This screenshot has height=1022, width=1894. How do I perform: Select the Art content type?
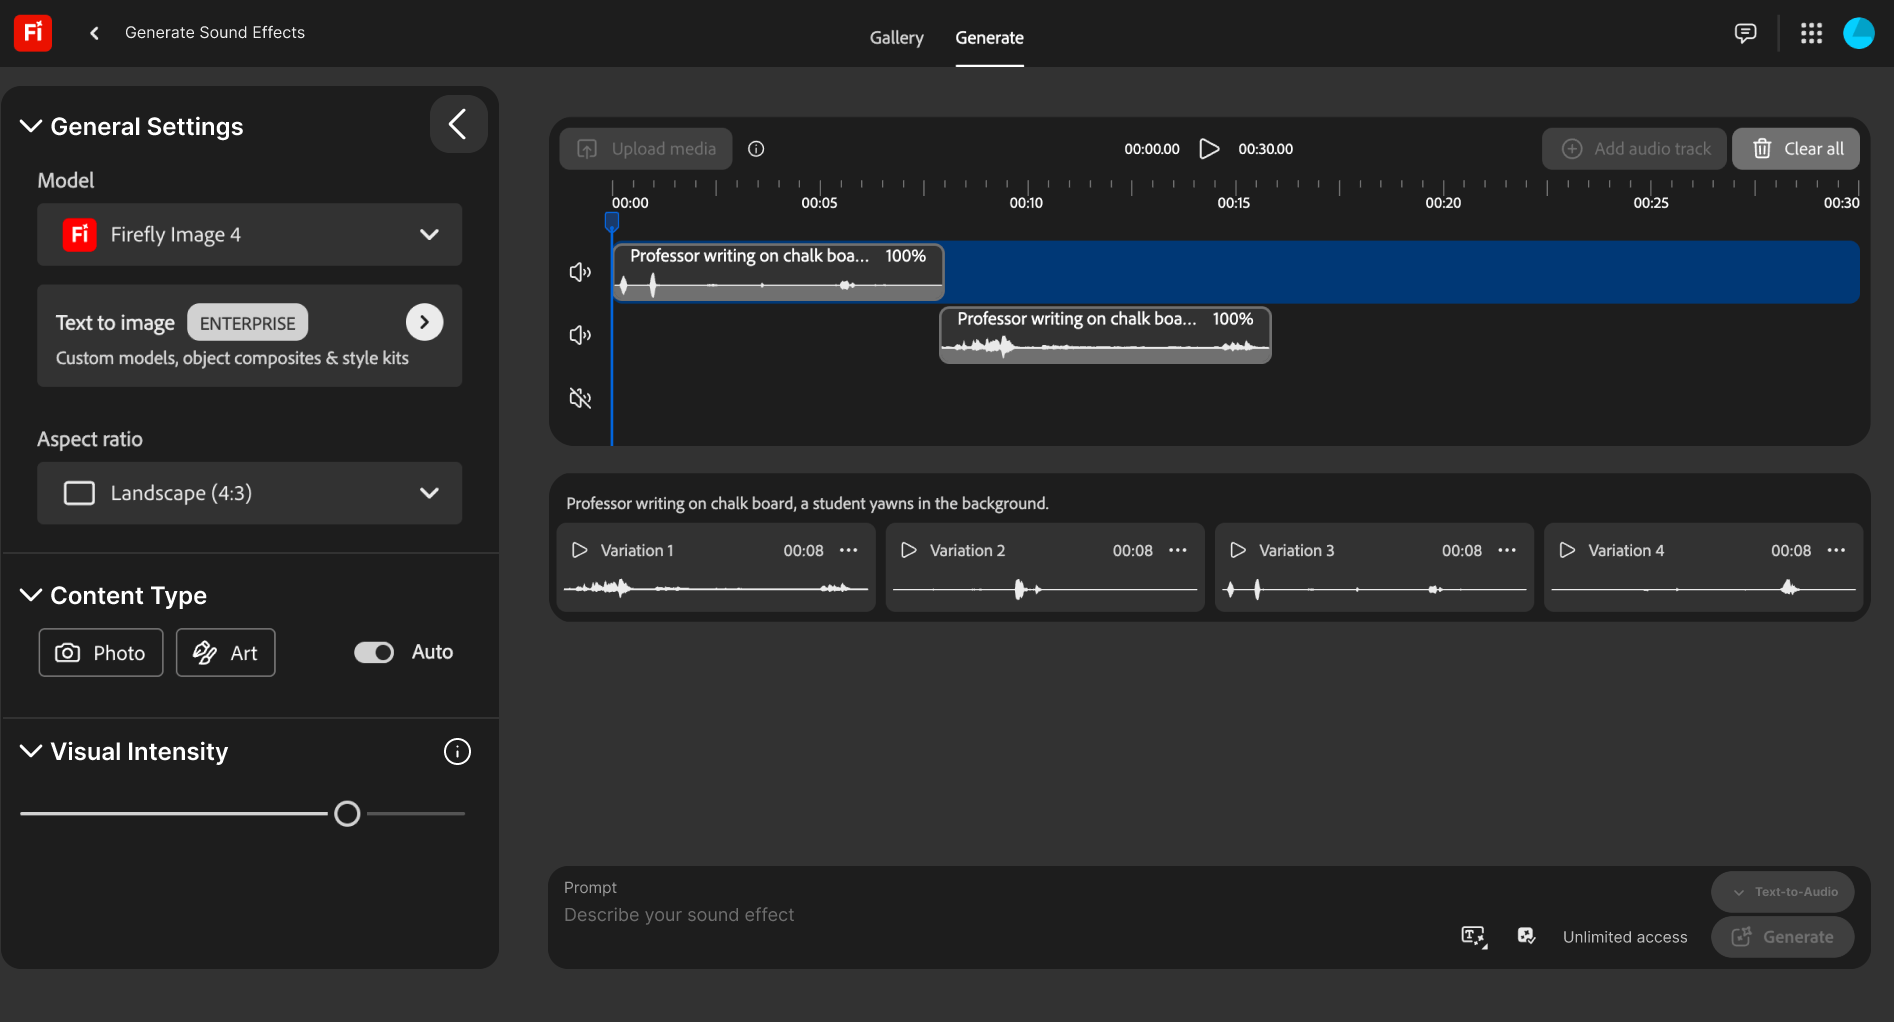point(225,652)
